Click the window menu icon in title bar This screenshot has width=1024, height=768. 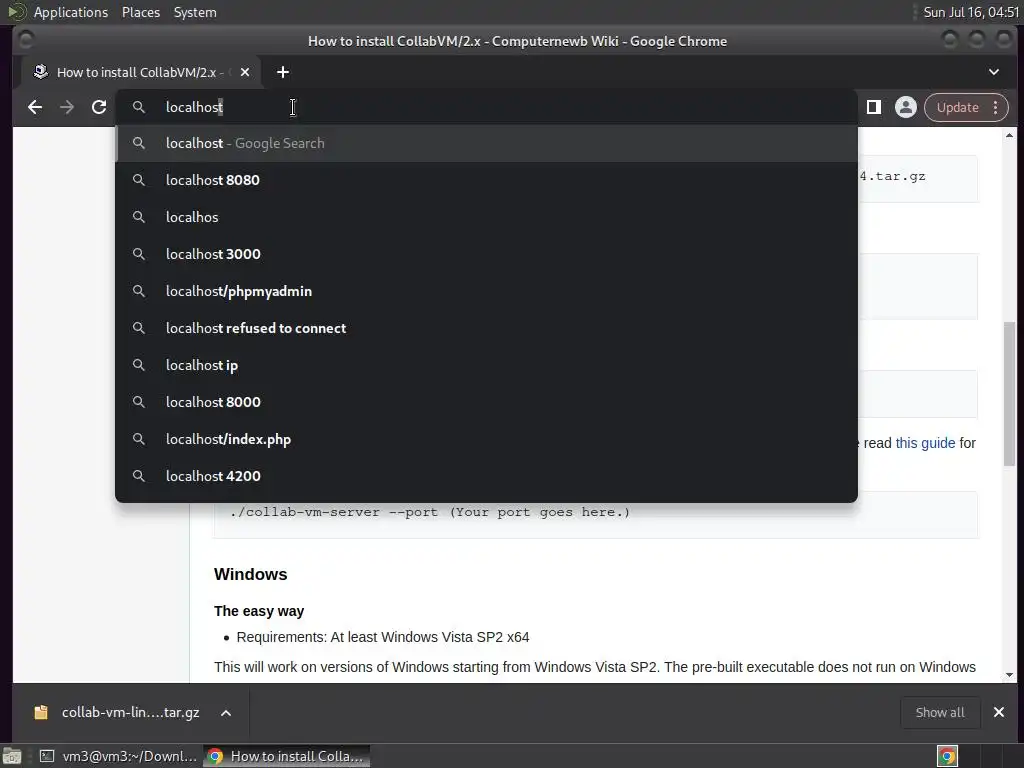25,40
